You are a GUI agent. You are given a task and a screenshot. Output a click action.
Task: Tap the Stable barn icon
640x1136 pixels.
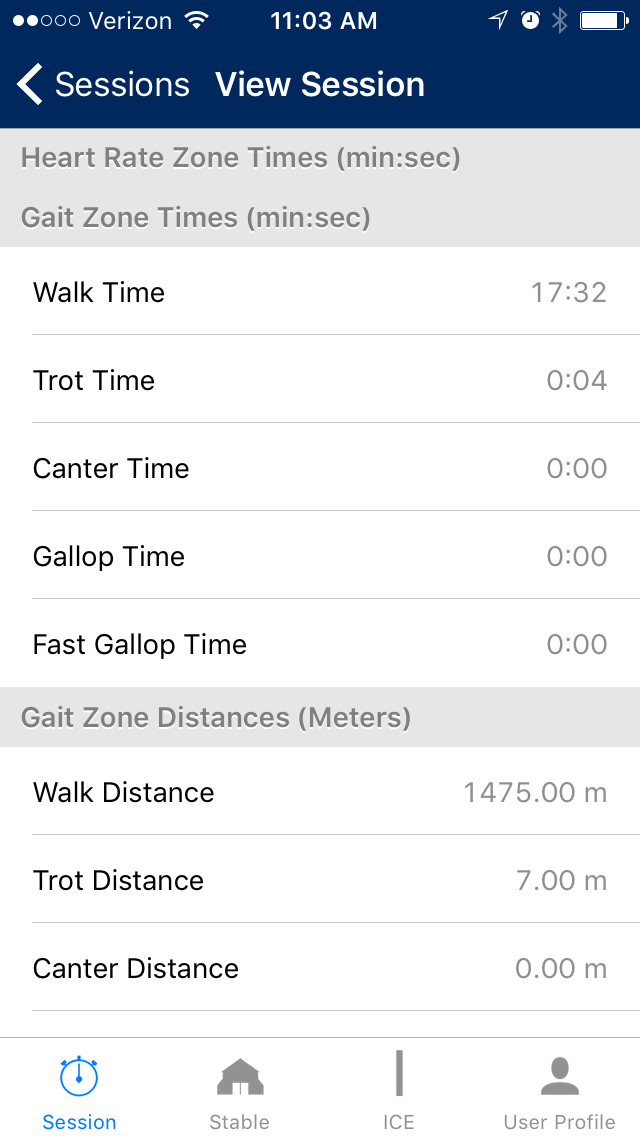[239, 1076]
